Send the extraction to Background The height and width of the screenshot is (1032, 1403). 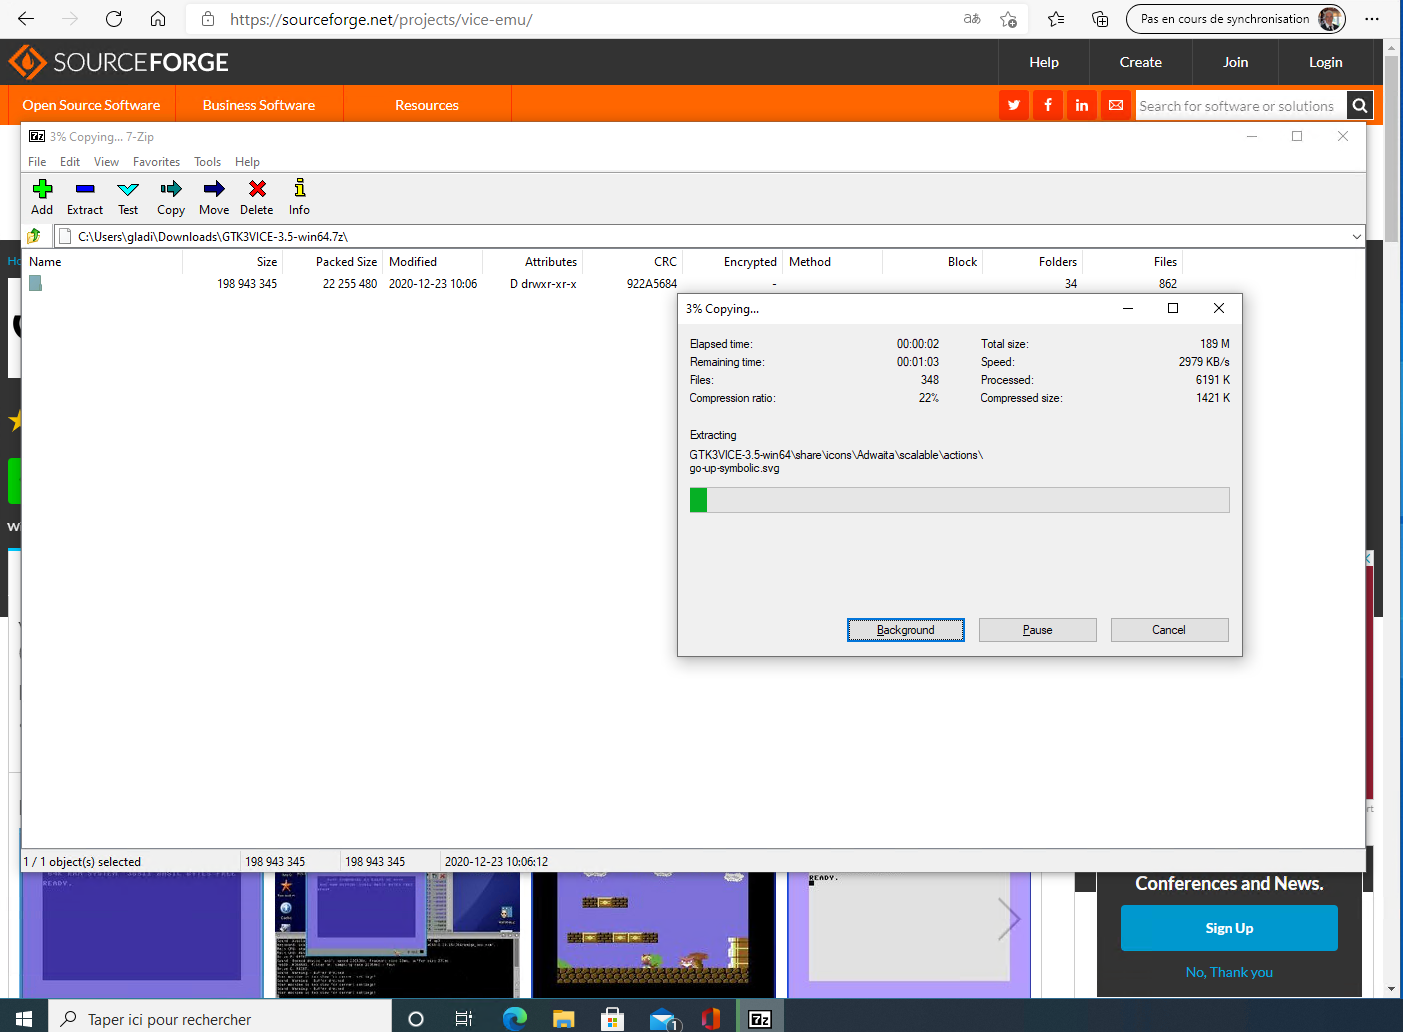pos(905,630)
